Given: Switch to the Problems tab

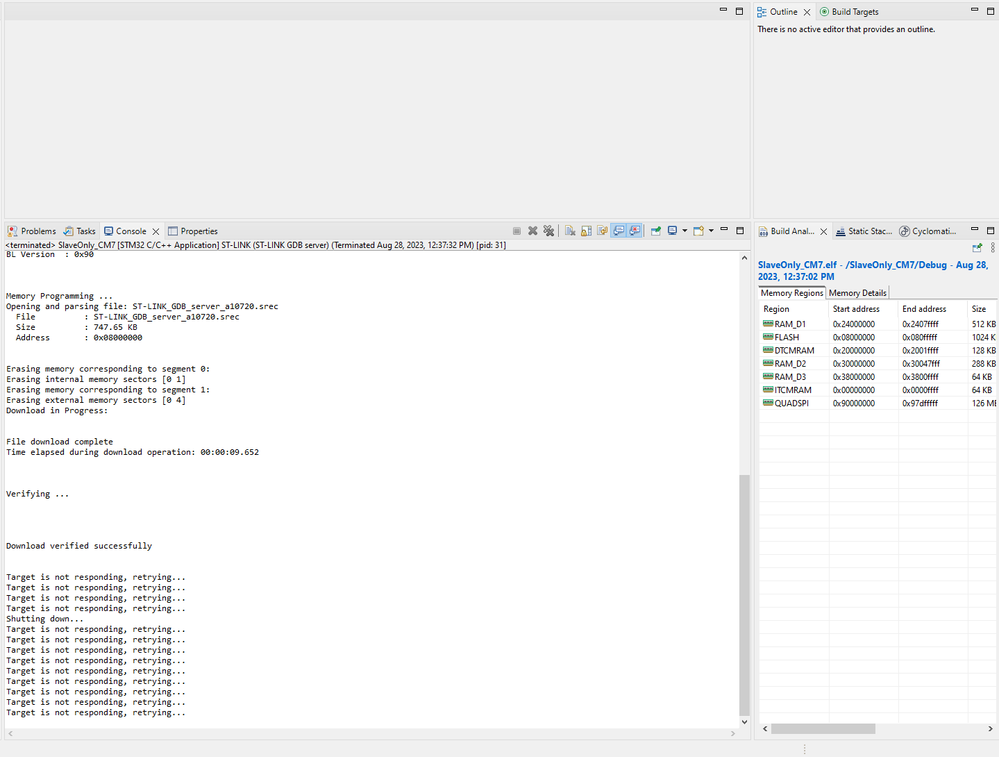Looking at the screenshot, I should 32,231.
